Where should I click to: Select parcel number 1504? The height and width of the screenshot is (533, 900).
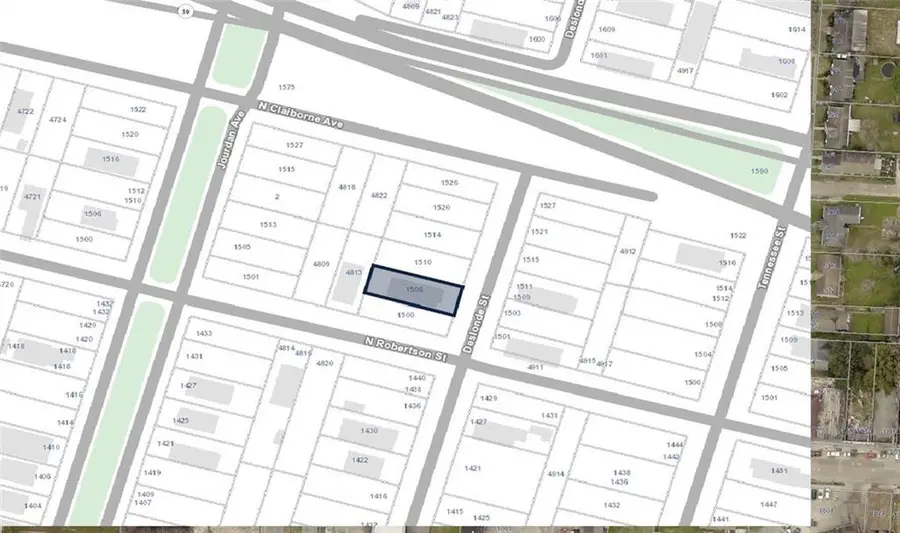click(x=703, y=355)
